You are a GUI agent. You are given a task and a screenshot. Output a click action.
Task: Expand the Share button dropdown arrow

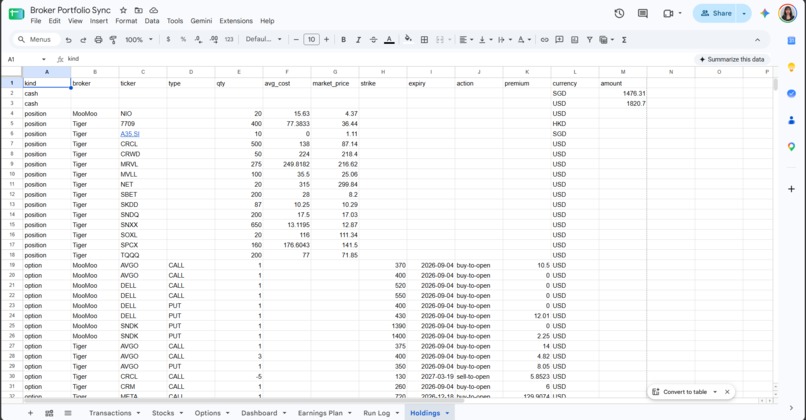(744, 13)
